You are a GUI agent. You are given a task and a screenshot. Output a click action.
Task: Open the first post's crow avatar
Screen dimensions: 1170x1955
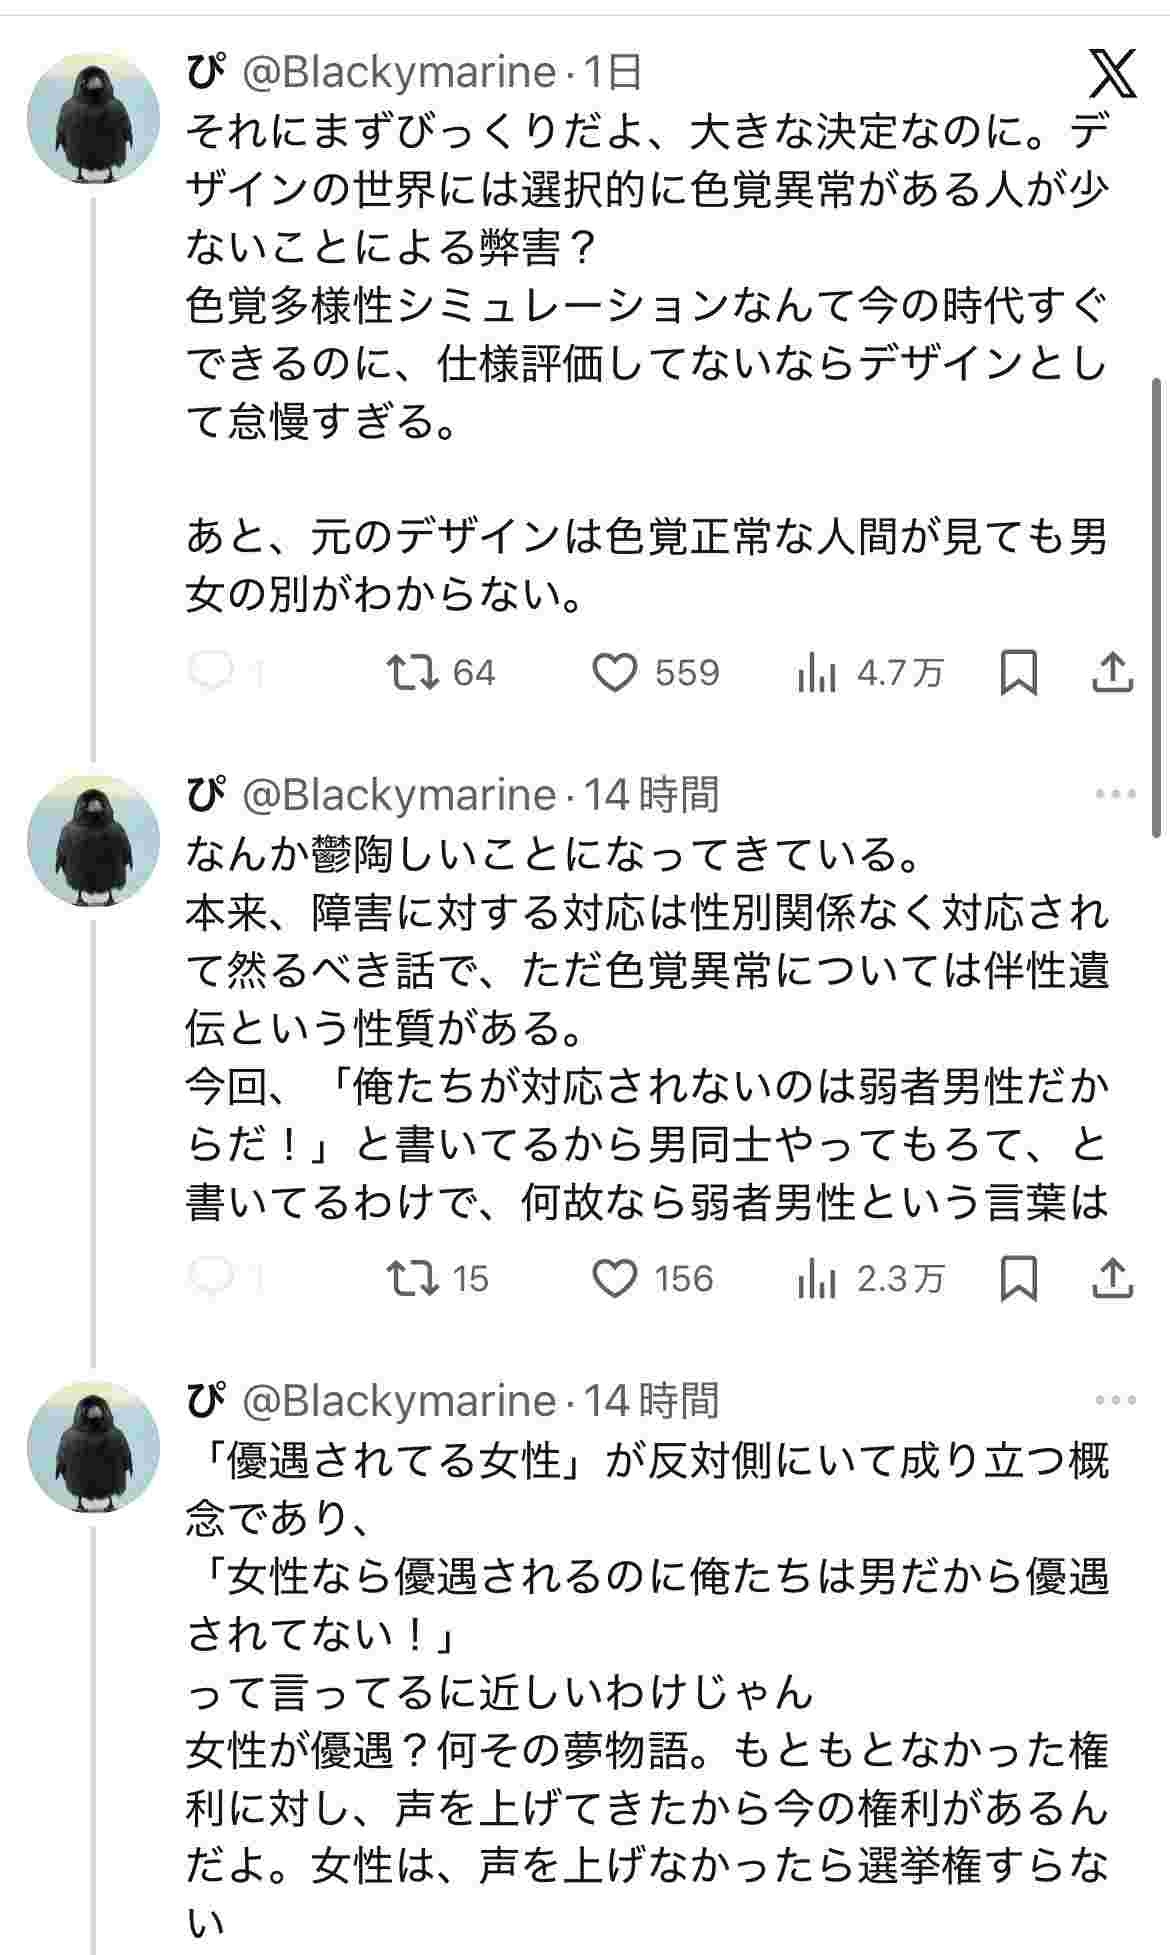[93, 117]
